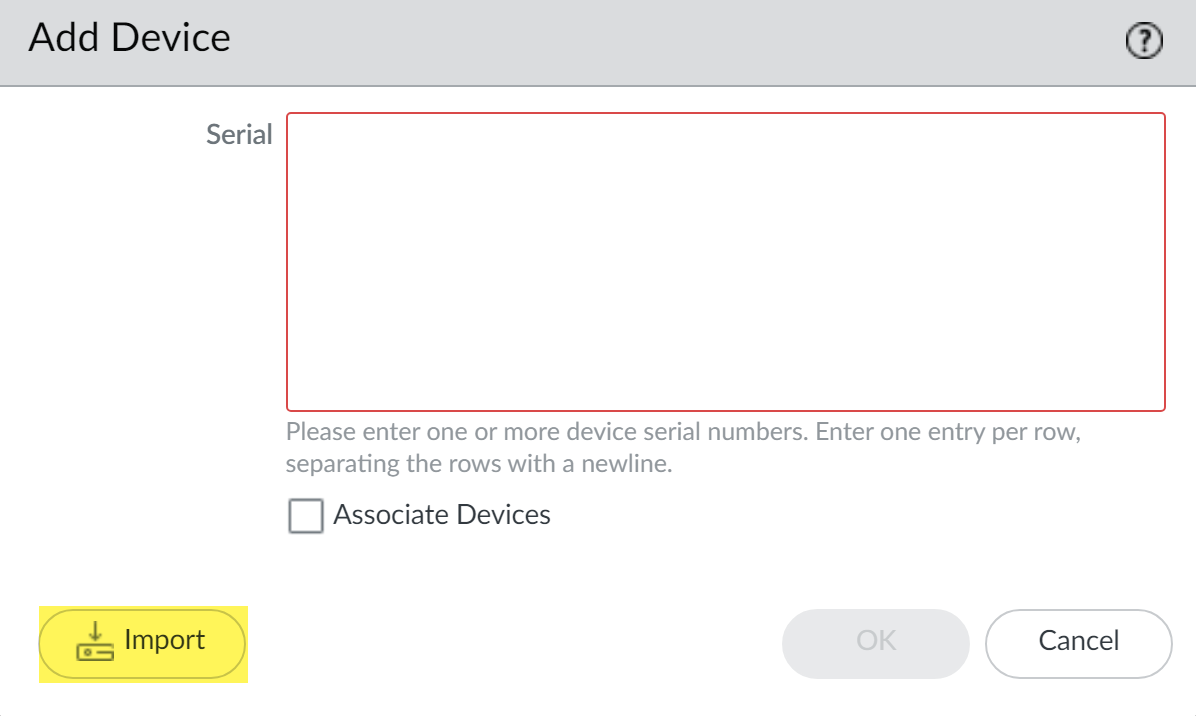Tick the box beside Associate Devices
This screenshot has height=716, width=1196.
(x=306, y=516)
